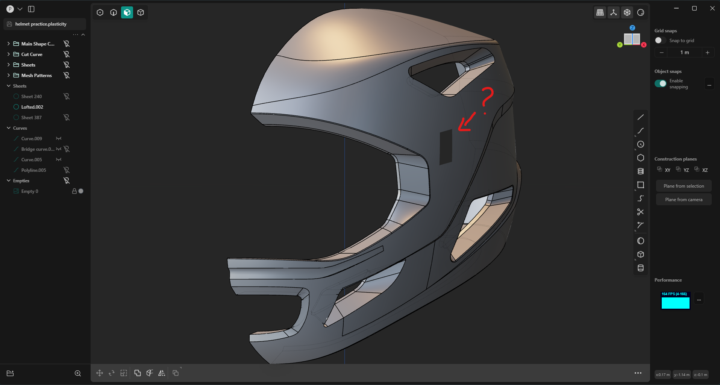Image resolution: width=720 pixels, height=385 pixels.
Task: Open assets folder icon at bottom left
Action: (11, 374)
